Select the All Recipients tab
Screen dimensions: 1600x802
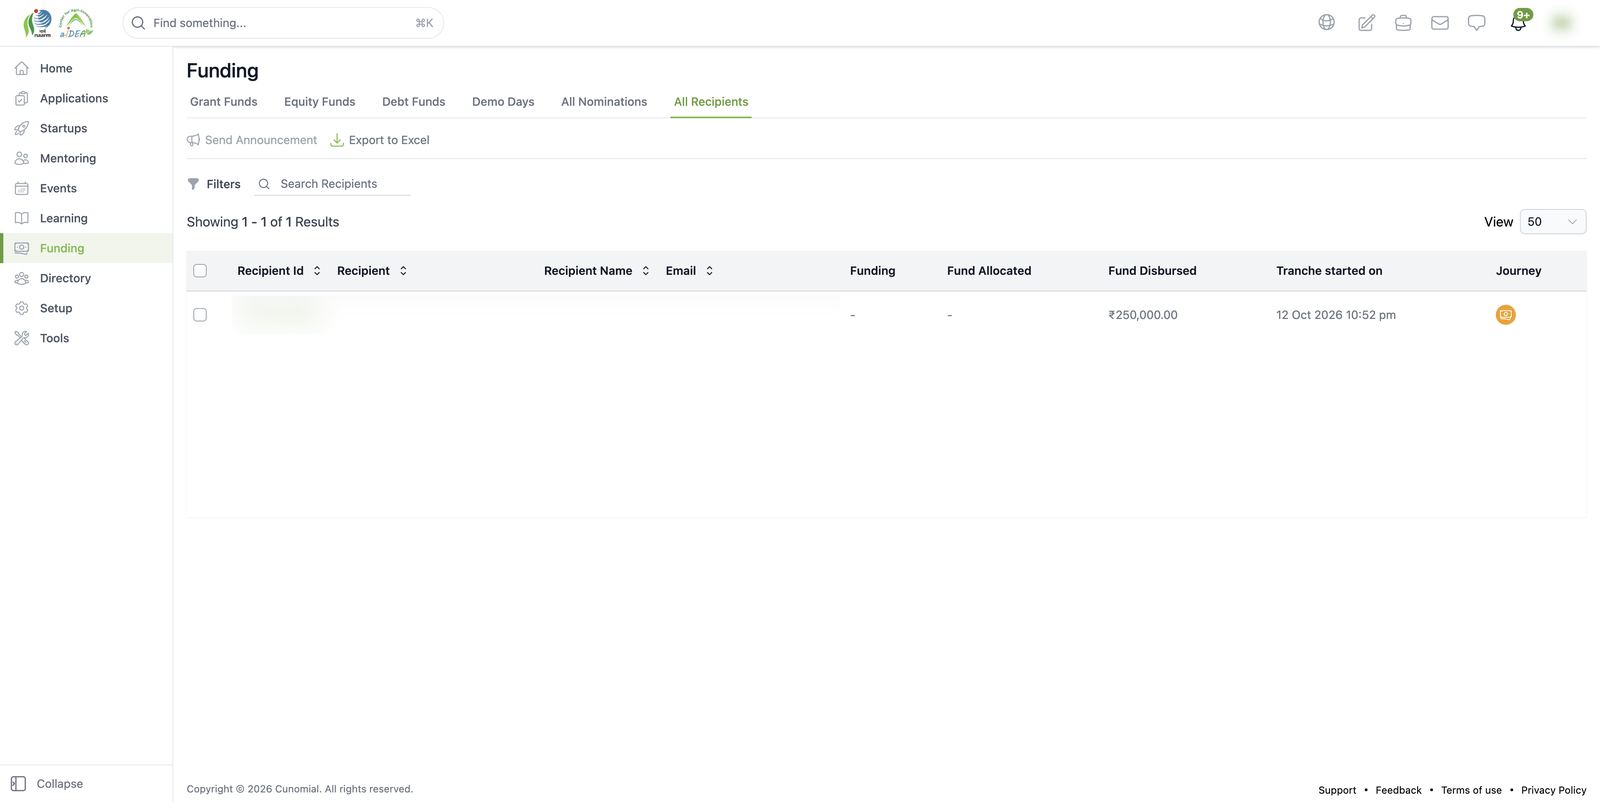[x=711, y=102]
